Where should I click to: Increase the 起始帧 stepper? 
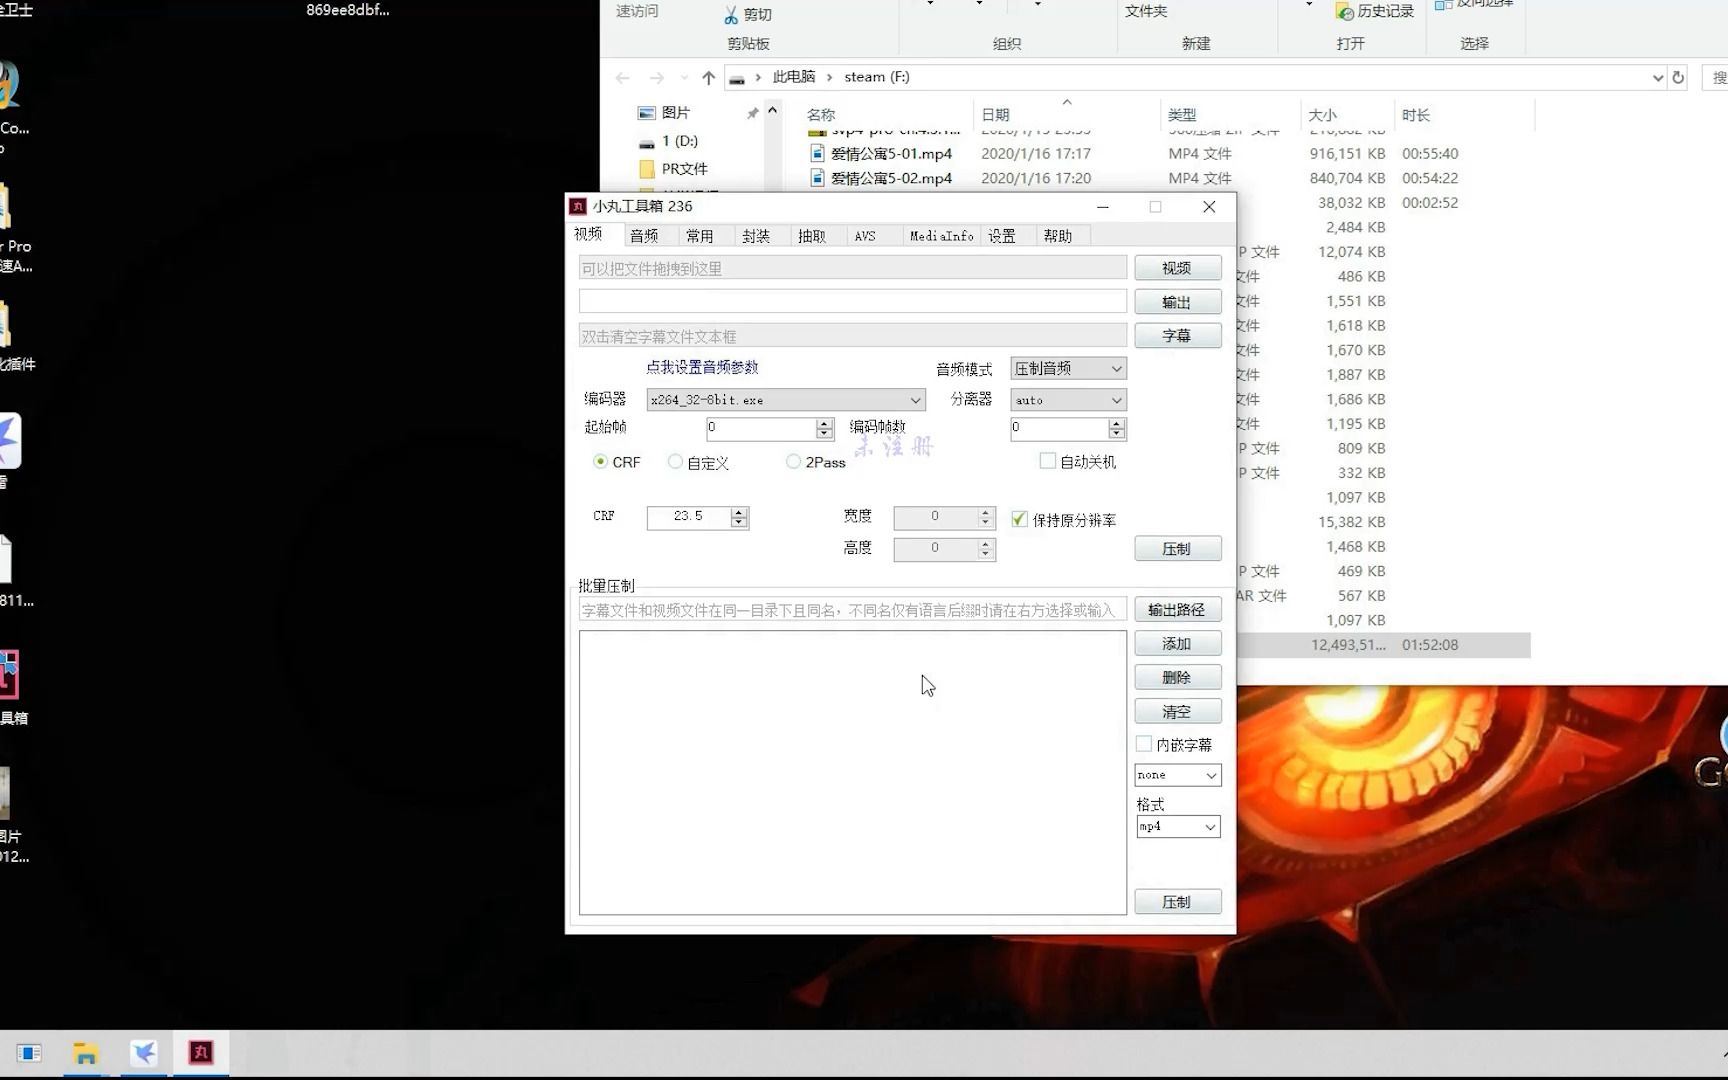point(825,423)
